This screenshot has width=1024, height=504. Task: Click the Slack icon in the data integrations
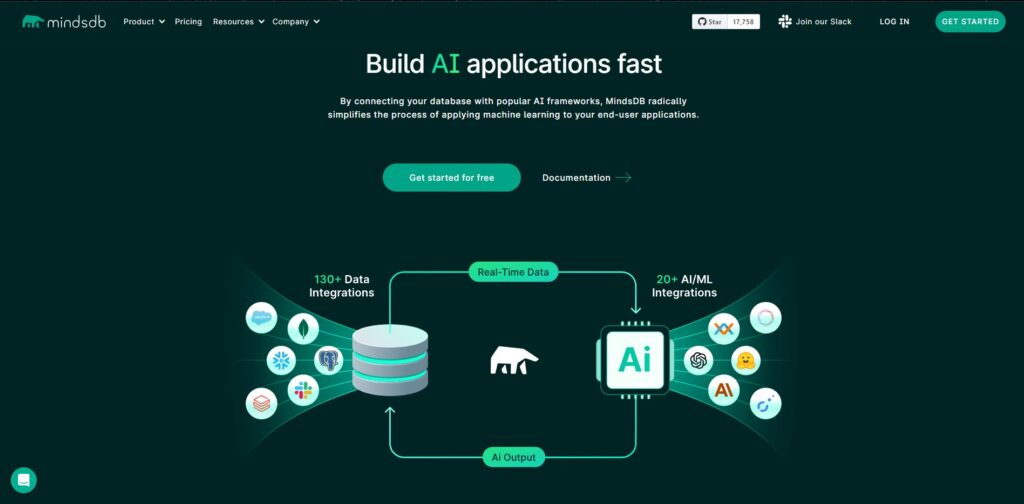coord(303,390)
